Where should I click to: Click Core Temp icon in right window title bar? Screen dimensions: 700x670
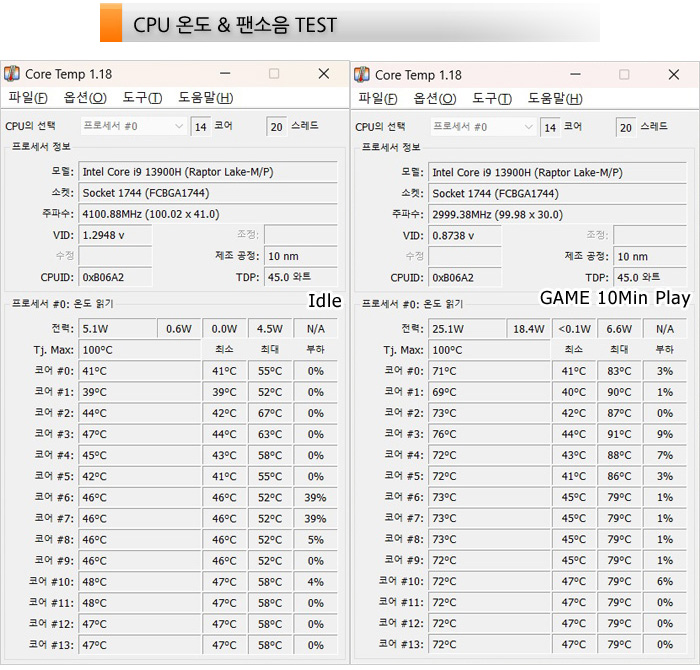click(x=362, y=75)
